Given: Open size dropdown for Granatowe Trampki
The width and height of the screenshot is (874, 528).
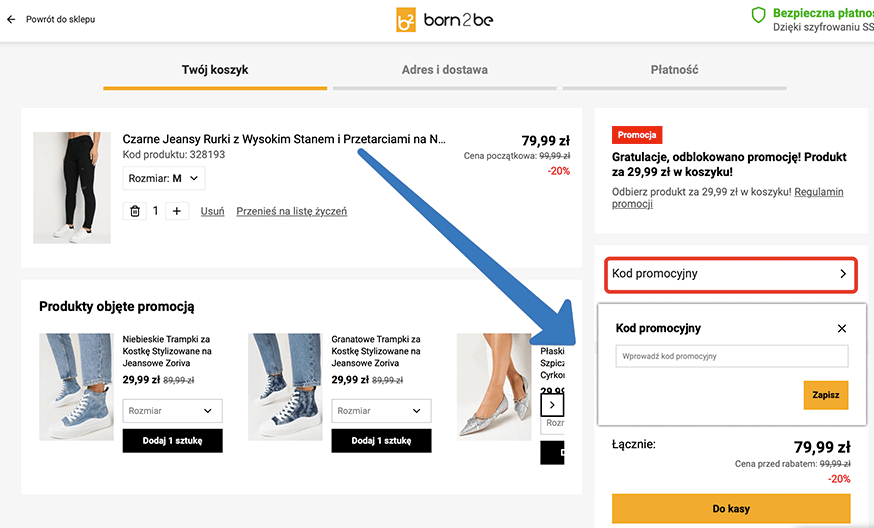Looking at the screenshot, I should [381, 411].
